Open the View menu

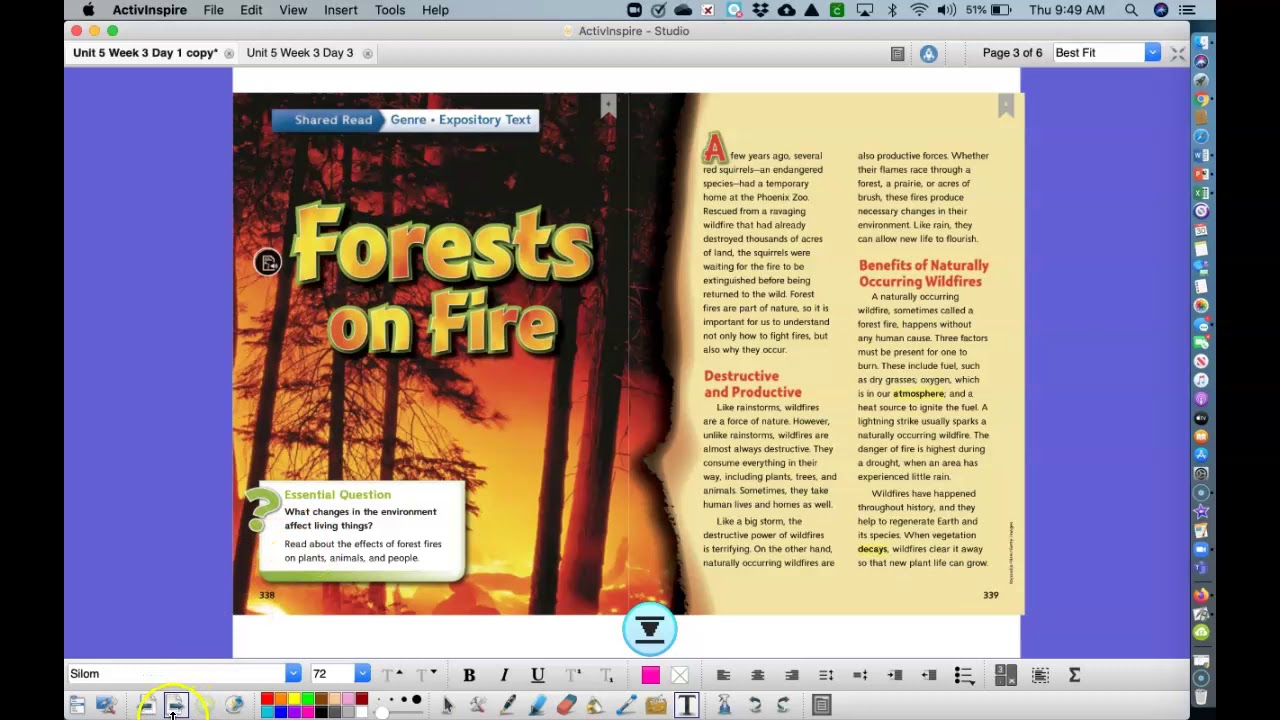tap(293, 10)
